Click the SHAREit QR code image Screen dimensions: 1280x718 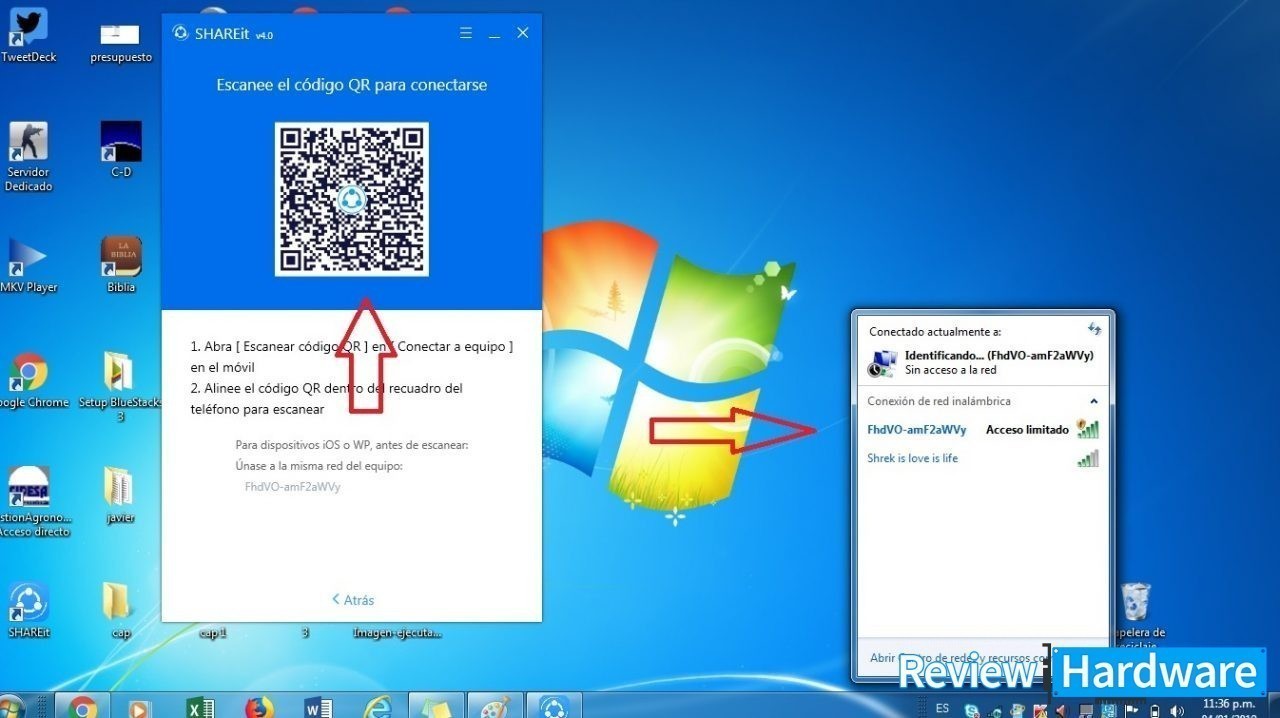tap(351, 199)
